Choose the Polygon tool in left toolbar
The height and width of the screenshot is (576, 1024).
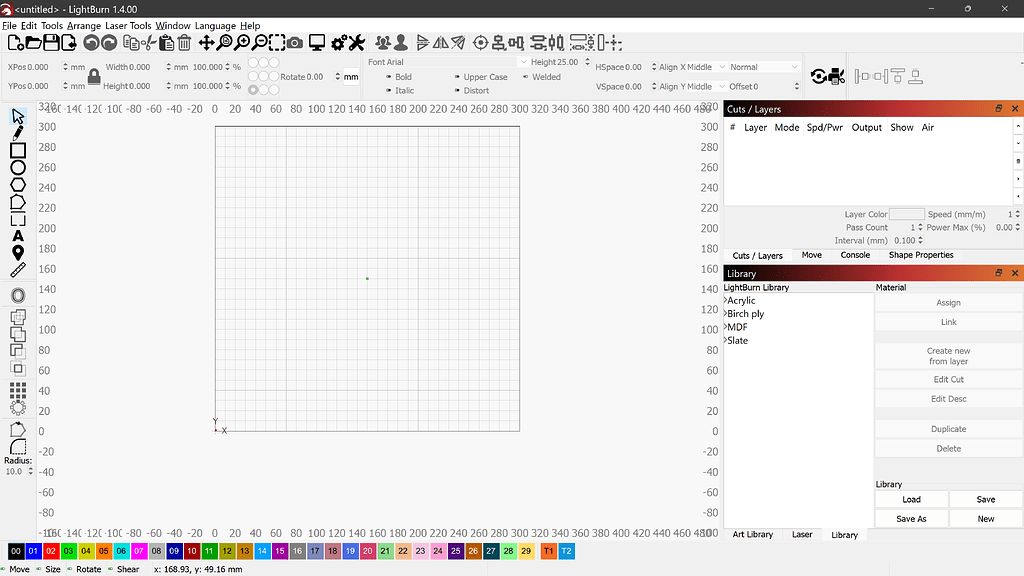18,185
